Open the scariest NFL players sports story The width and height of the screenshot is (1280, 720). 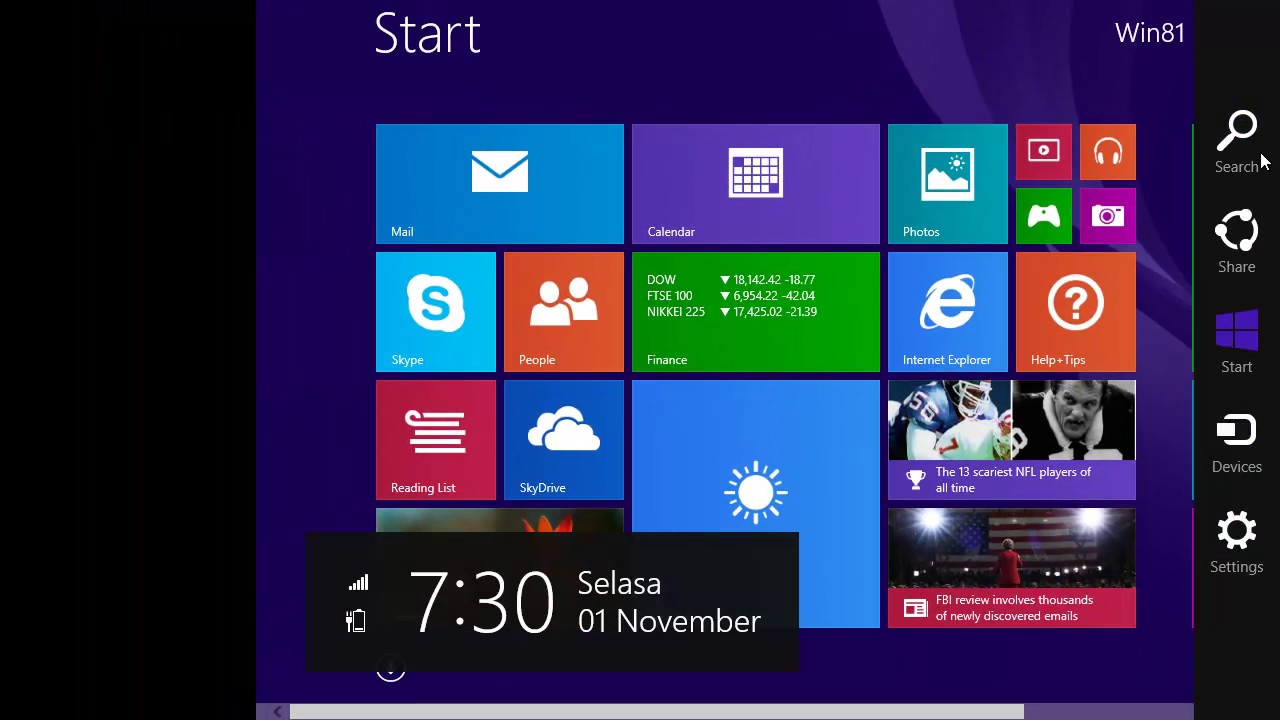click(1012, 440)
